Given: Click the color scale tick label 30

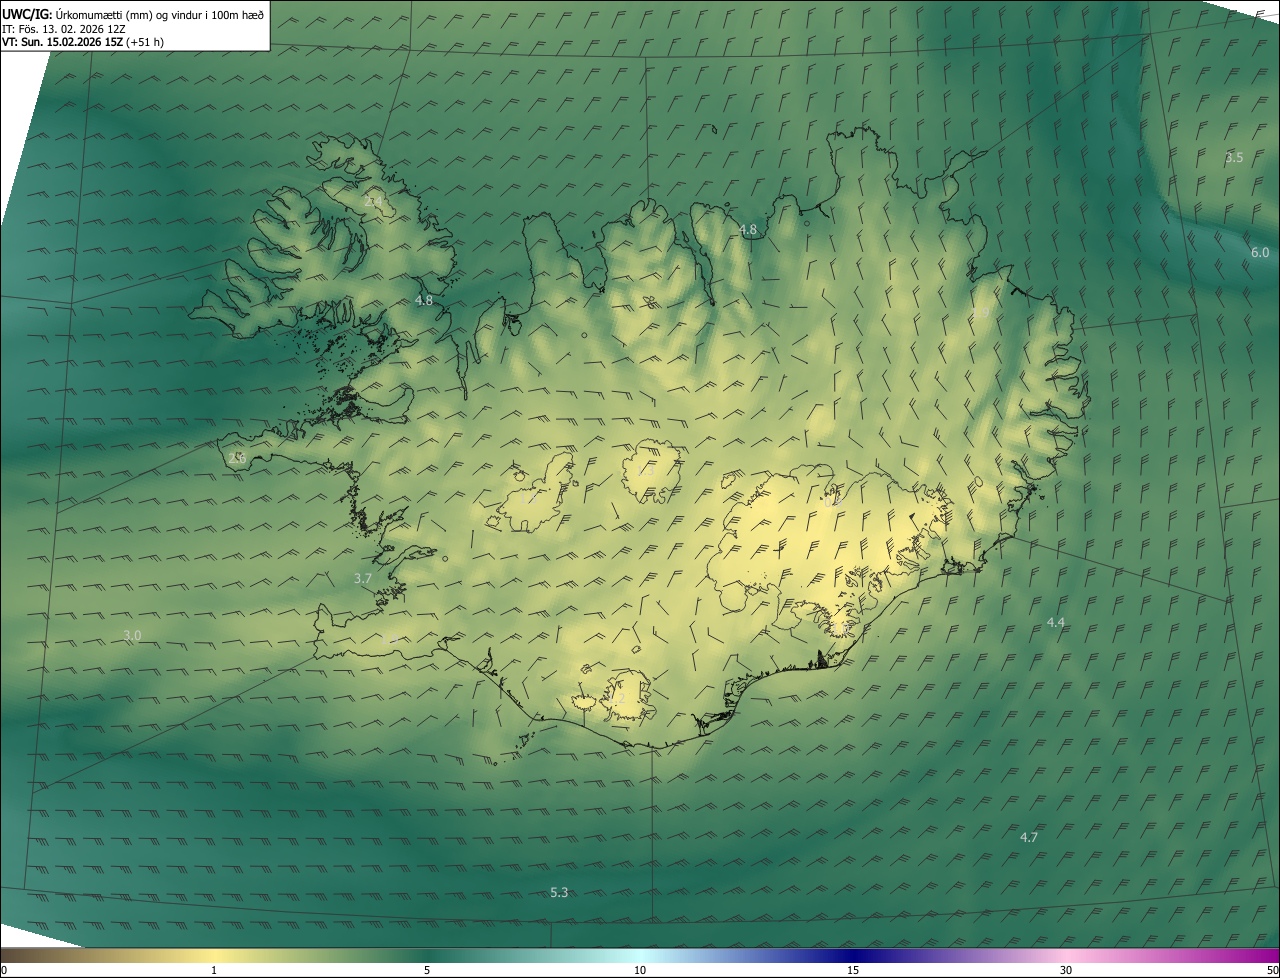Looking at the screenshot, I should pyautogui.click(x=1066, y=971).
